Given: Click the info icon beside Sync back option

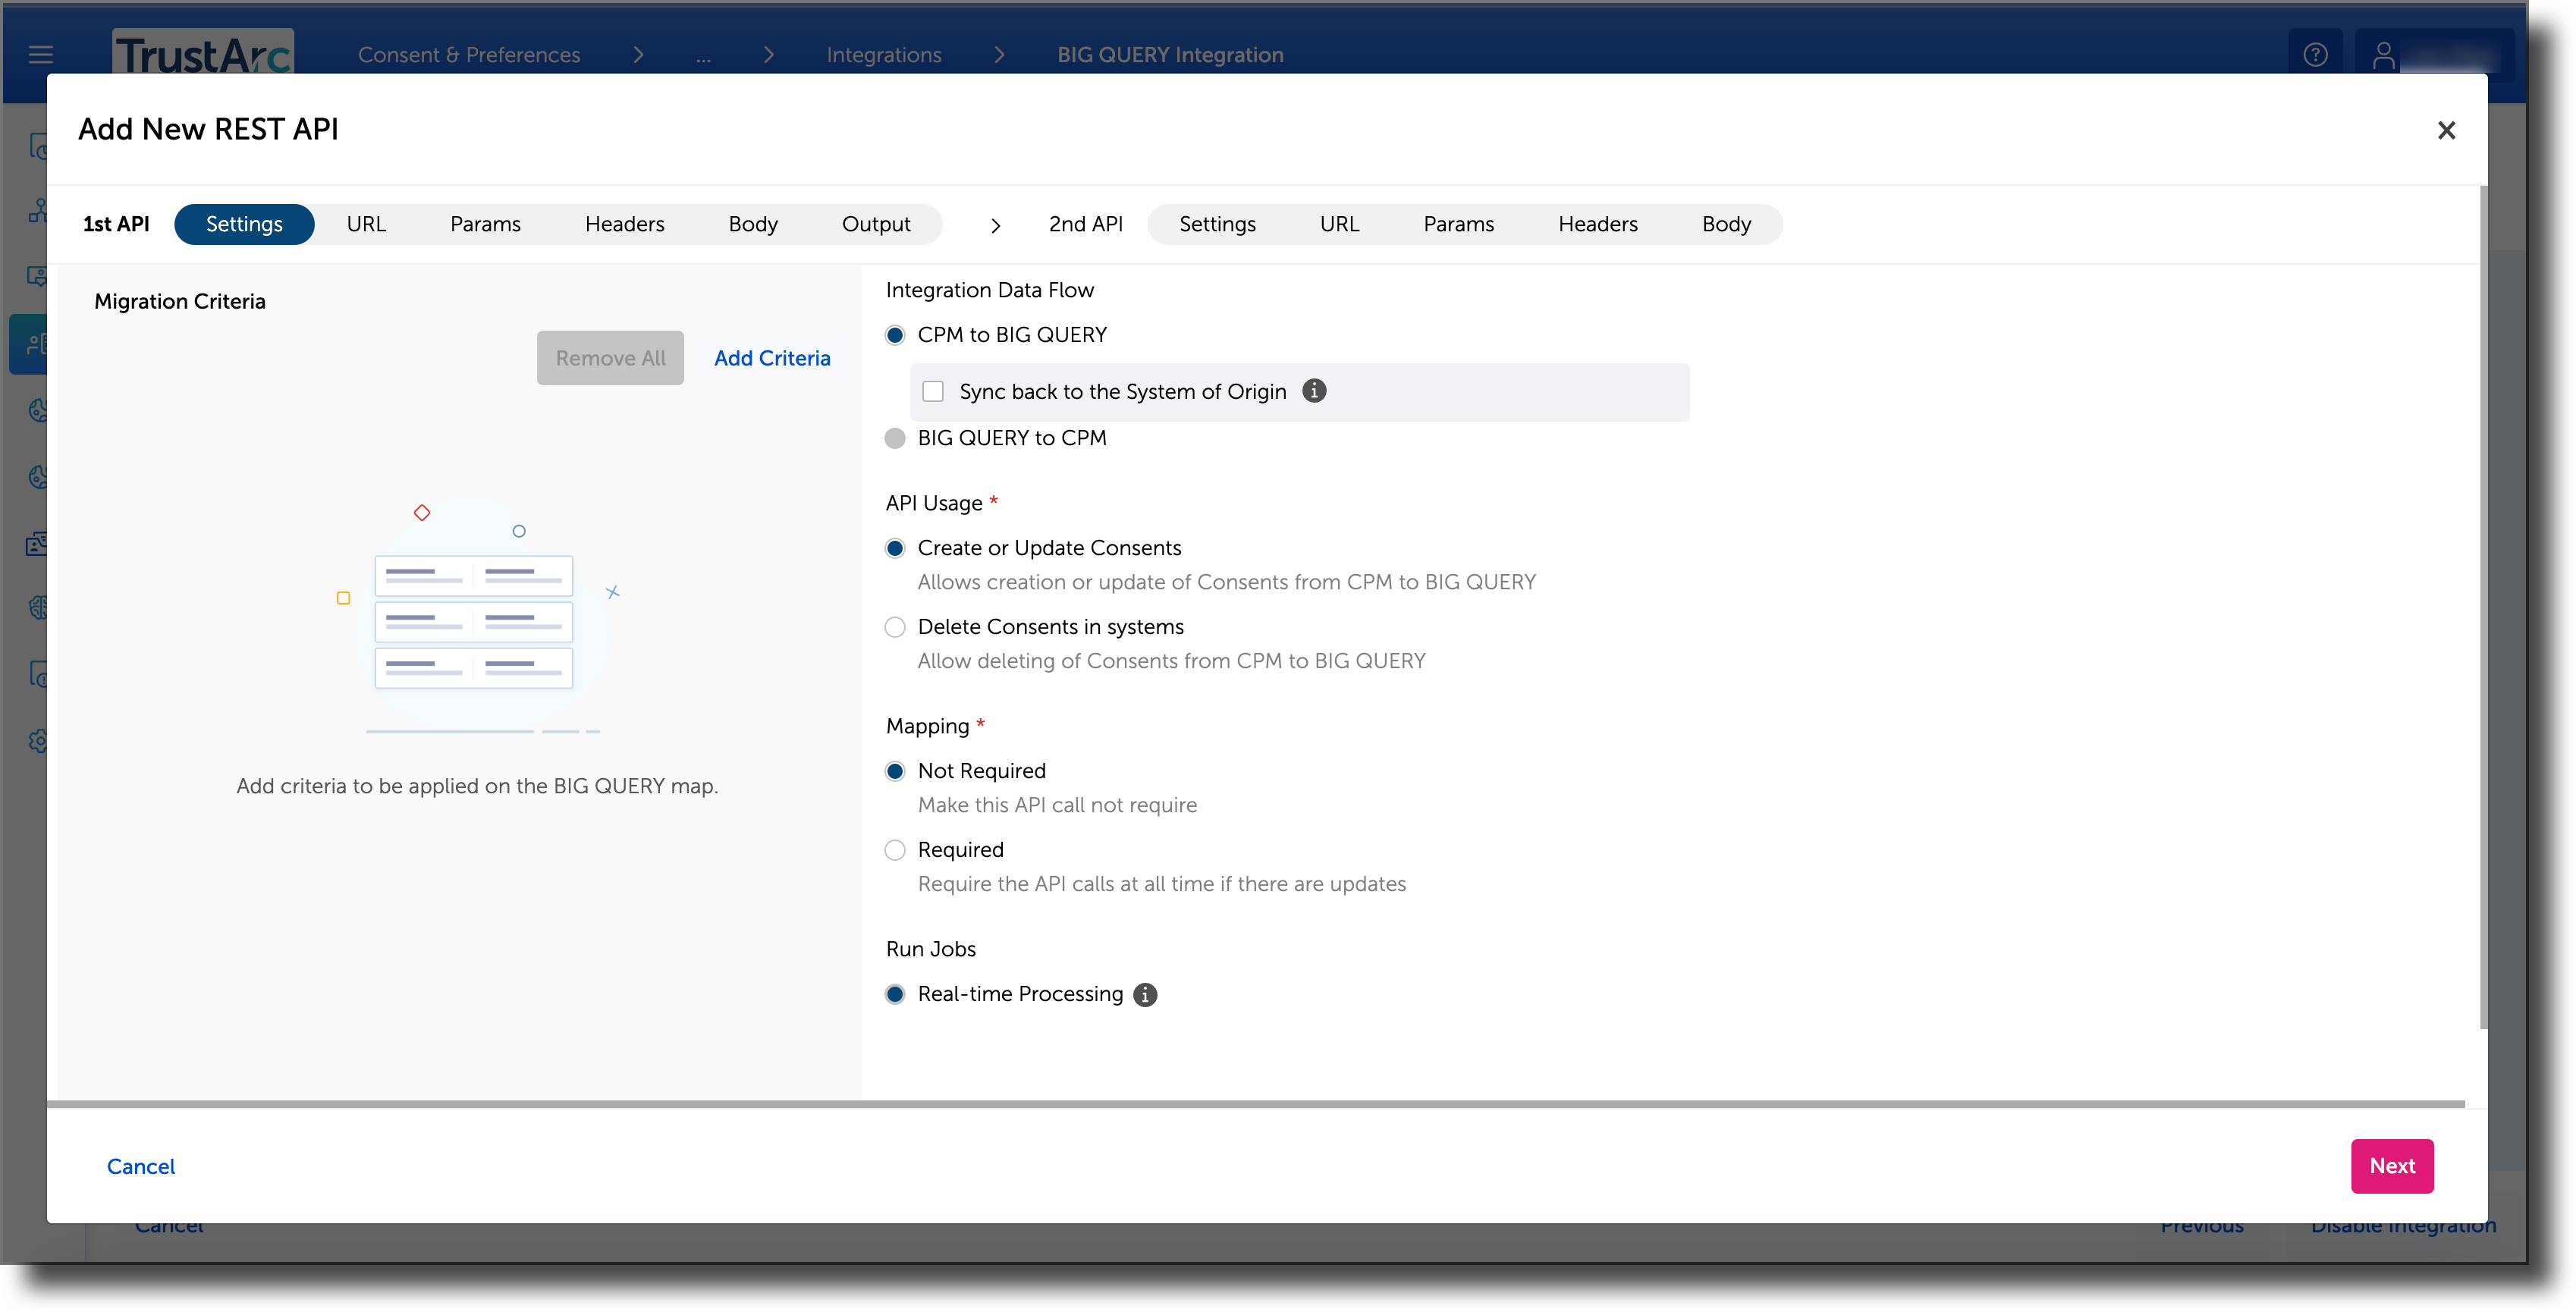Looking at the screenshot, I should [1314, 391].
